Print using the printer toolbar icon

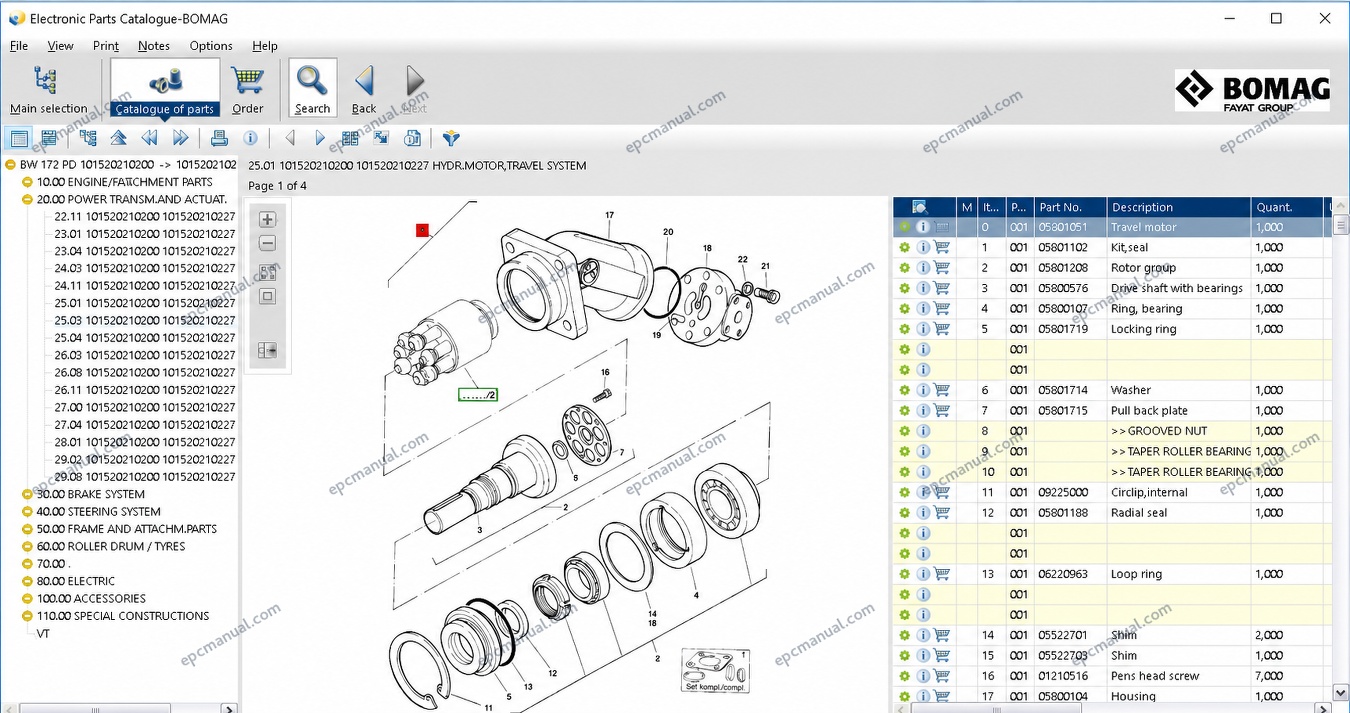[x=219, y=138]
